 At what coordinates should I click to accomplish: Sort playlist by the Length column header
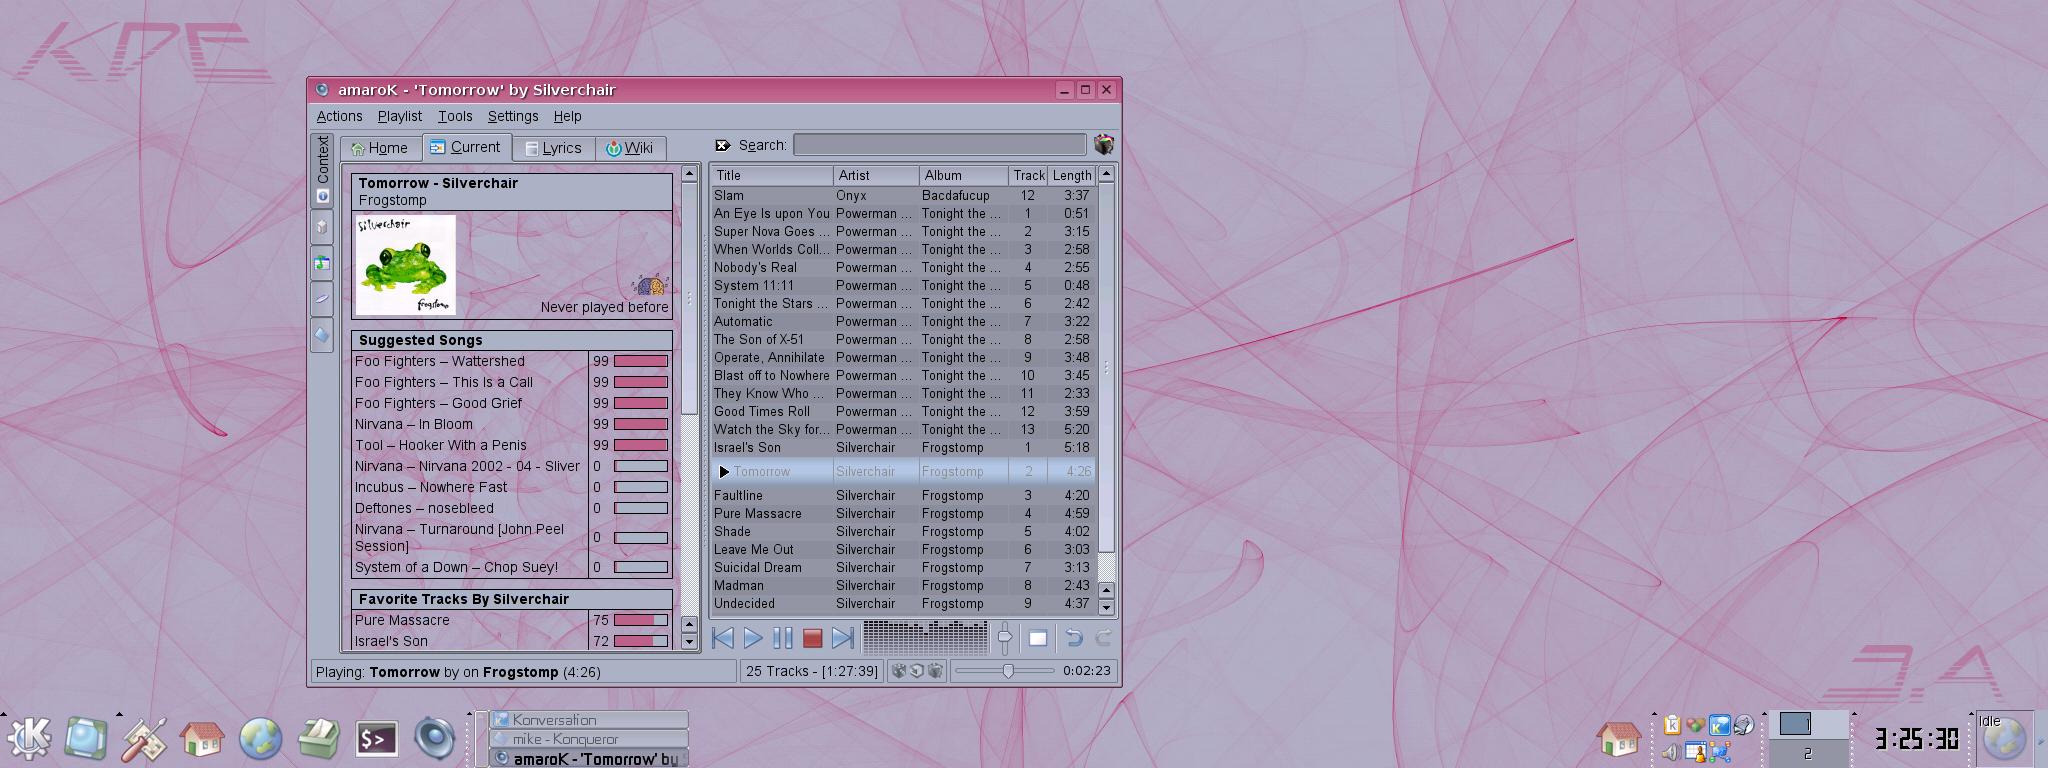pyautogui.click(x=1072, y=175)
